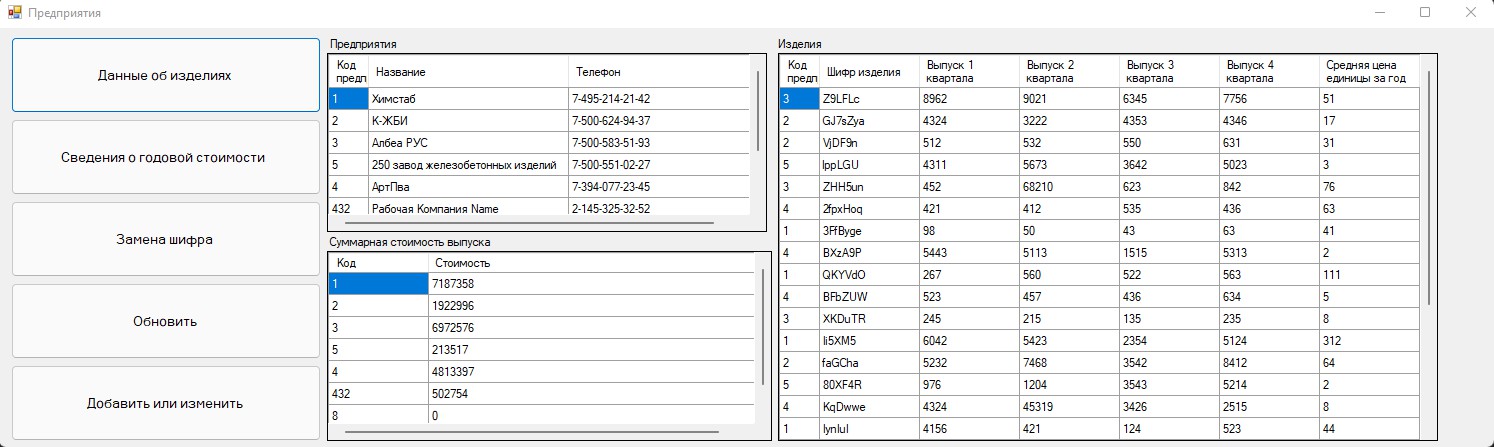Sort by "Телефон" column header
The width and height of the screenshot is (1494, 447).
(x=658, y=72)
